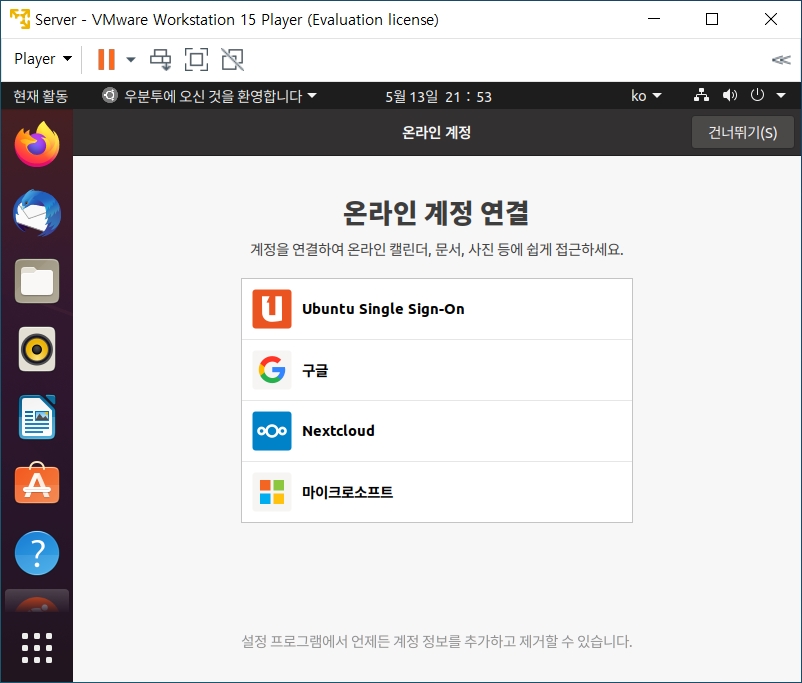This screenshot has height=683, width=802.
Task: Show applications grid in the dock
Action: pyautogui.click(x=37, y=648)
